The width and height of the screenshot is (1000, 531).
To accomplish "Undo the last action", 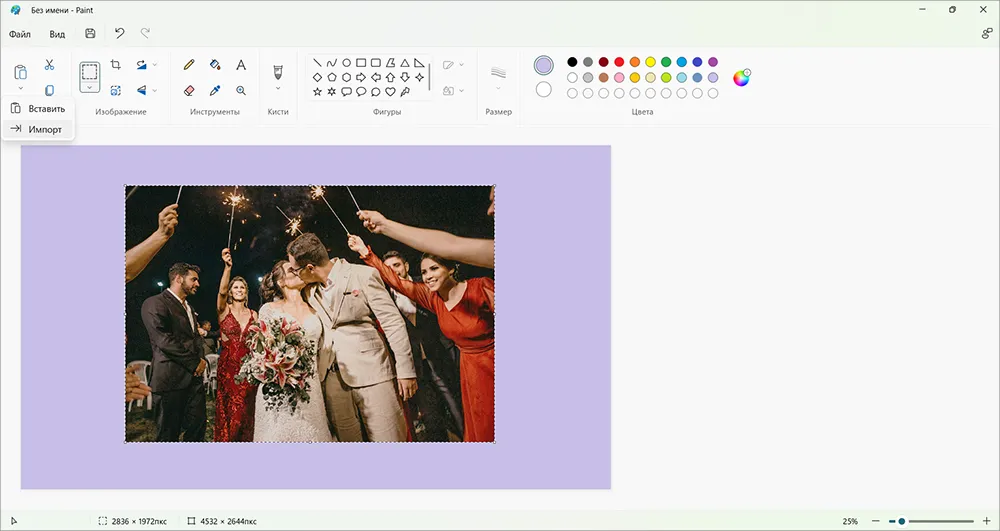I will tap(119, 34).
